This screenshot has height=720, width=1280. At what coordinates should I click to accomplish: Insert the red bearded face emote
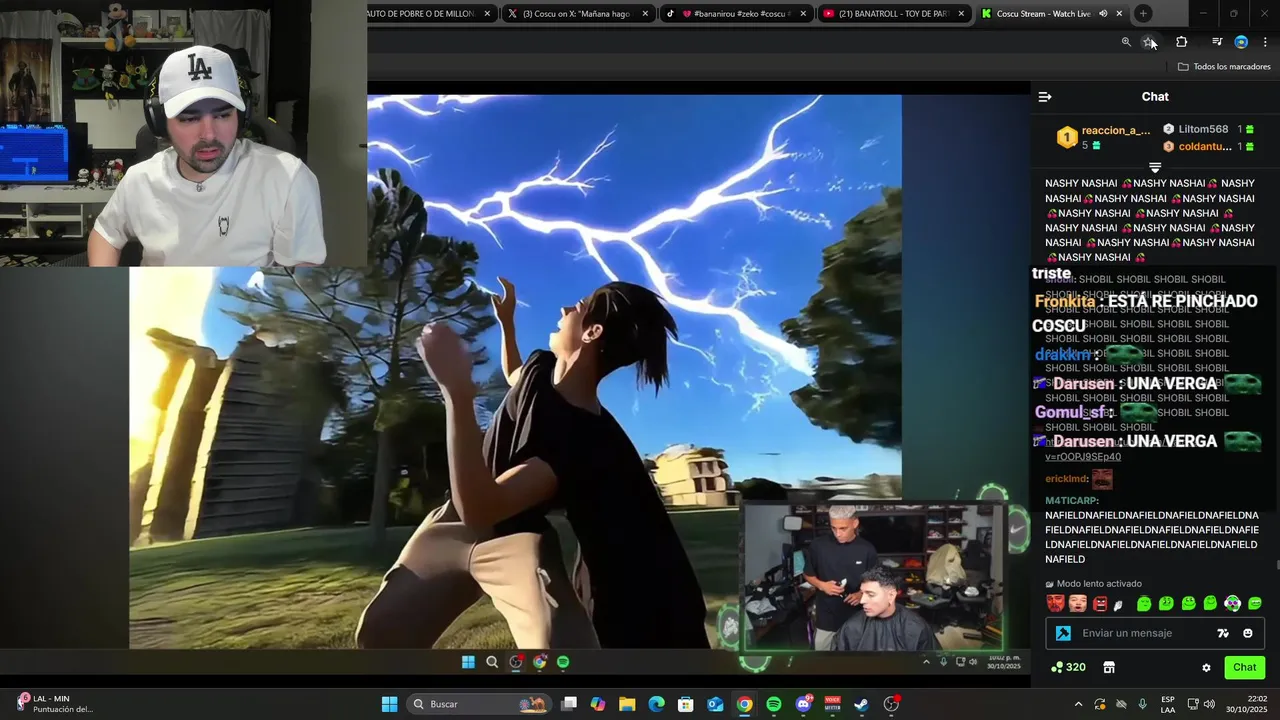pos(1055,604)
